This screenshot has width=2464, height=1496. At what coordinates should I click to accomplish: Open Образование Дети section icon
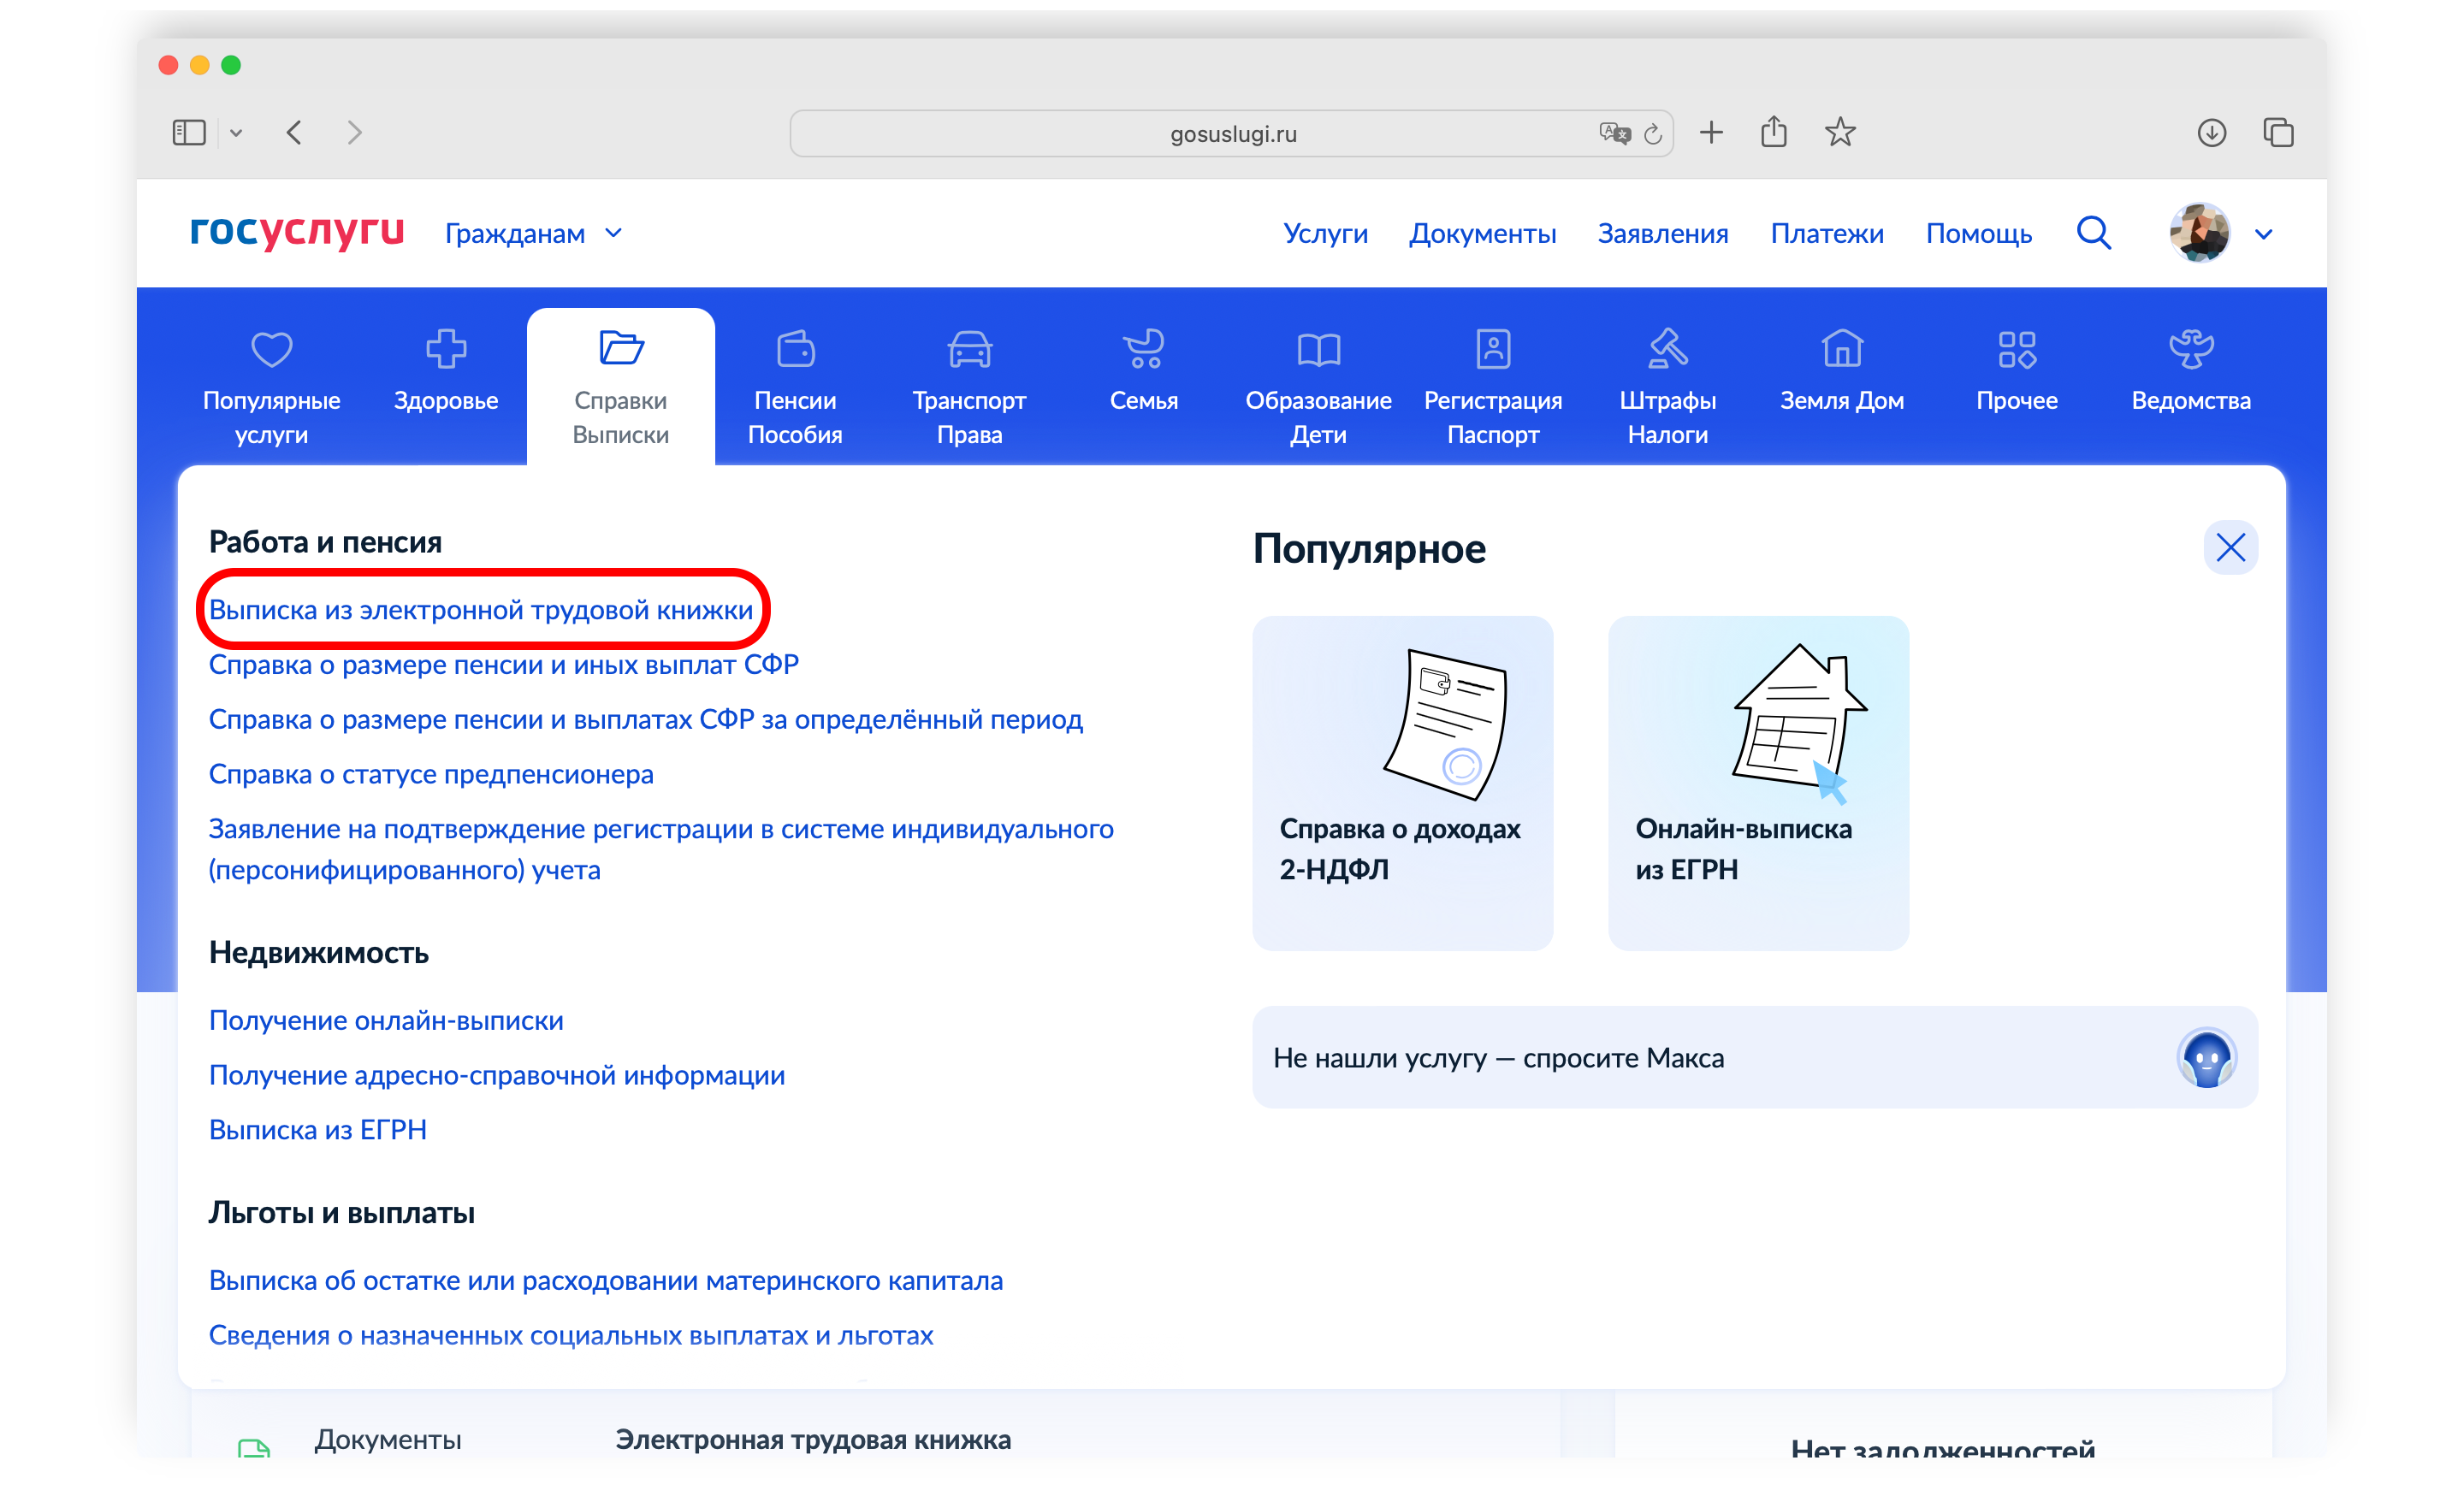(x=1319, y=350)
